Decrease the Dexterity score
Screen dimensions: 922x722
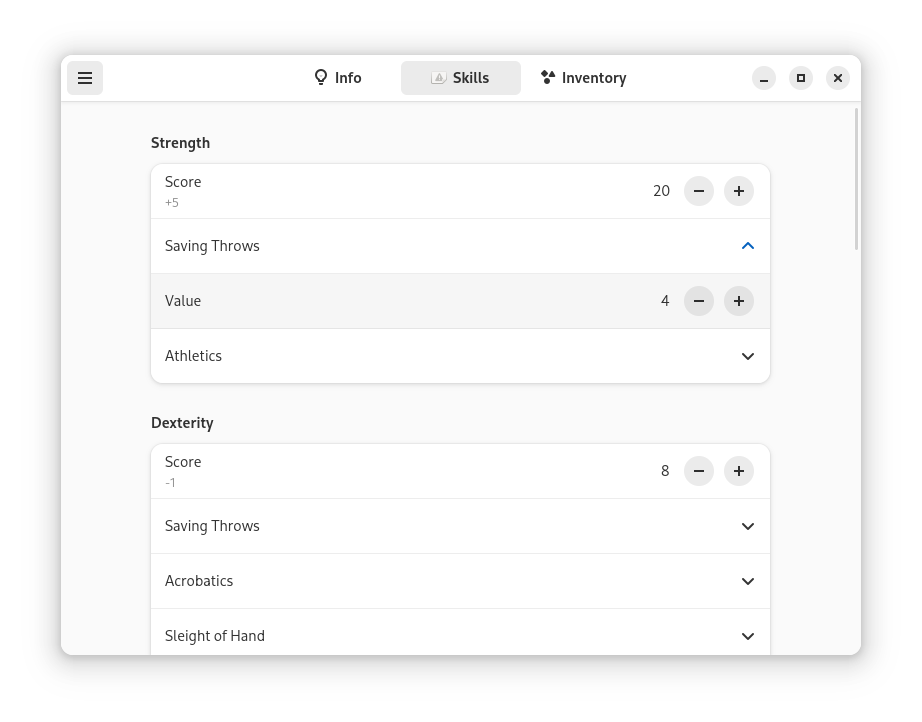tap(699, 471)
